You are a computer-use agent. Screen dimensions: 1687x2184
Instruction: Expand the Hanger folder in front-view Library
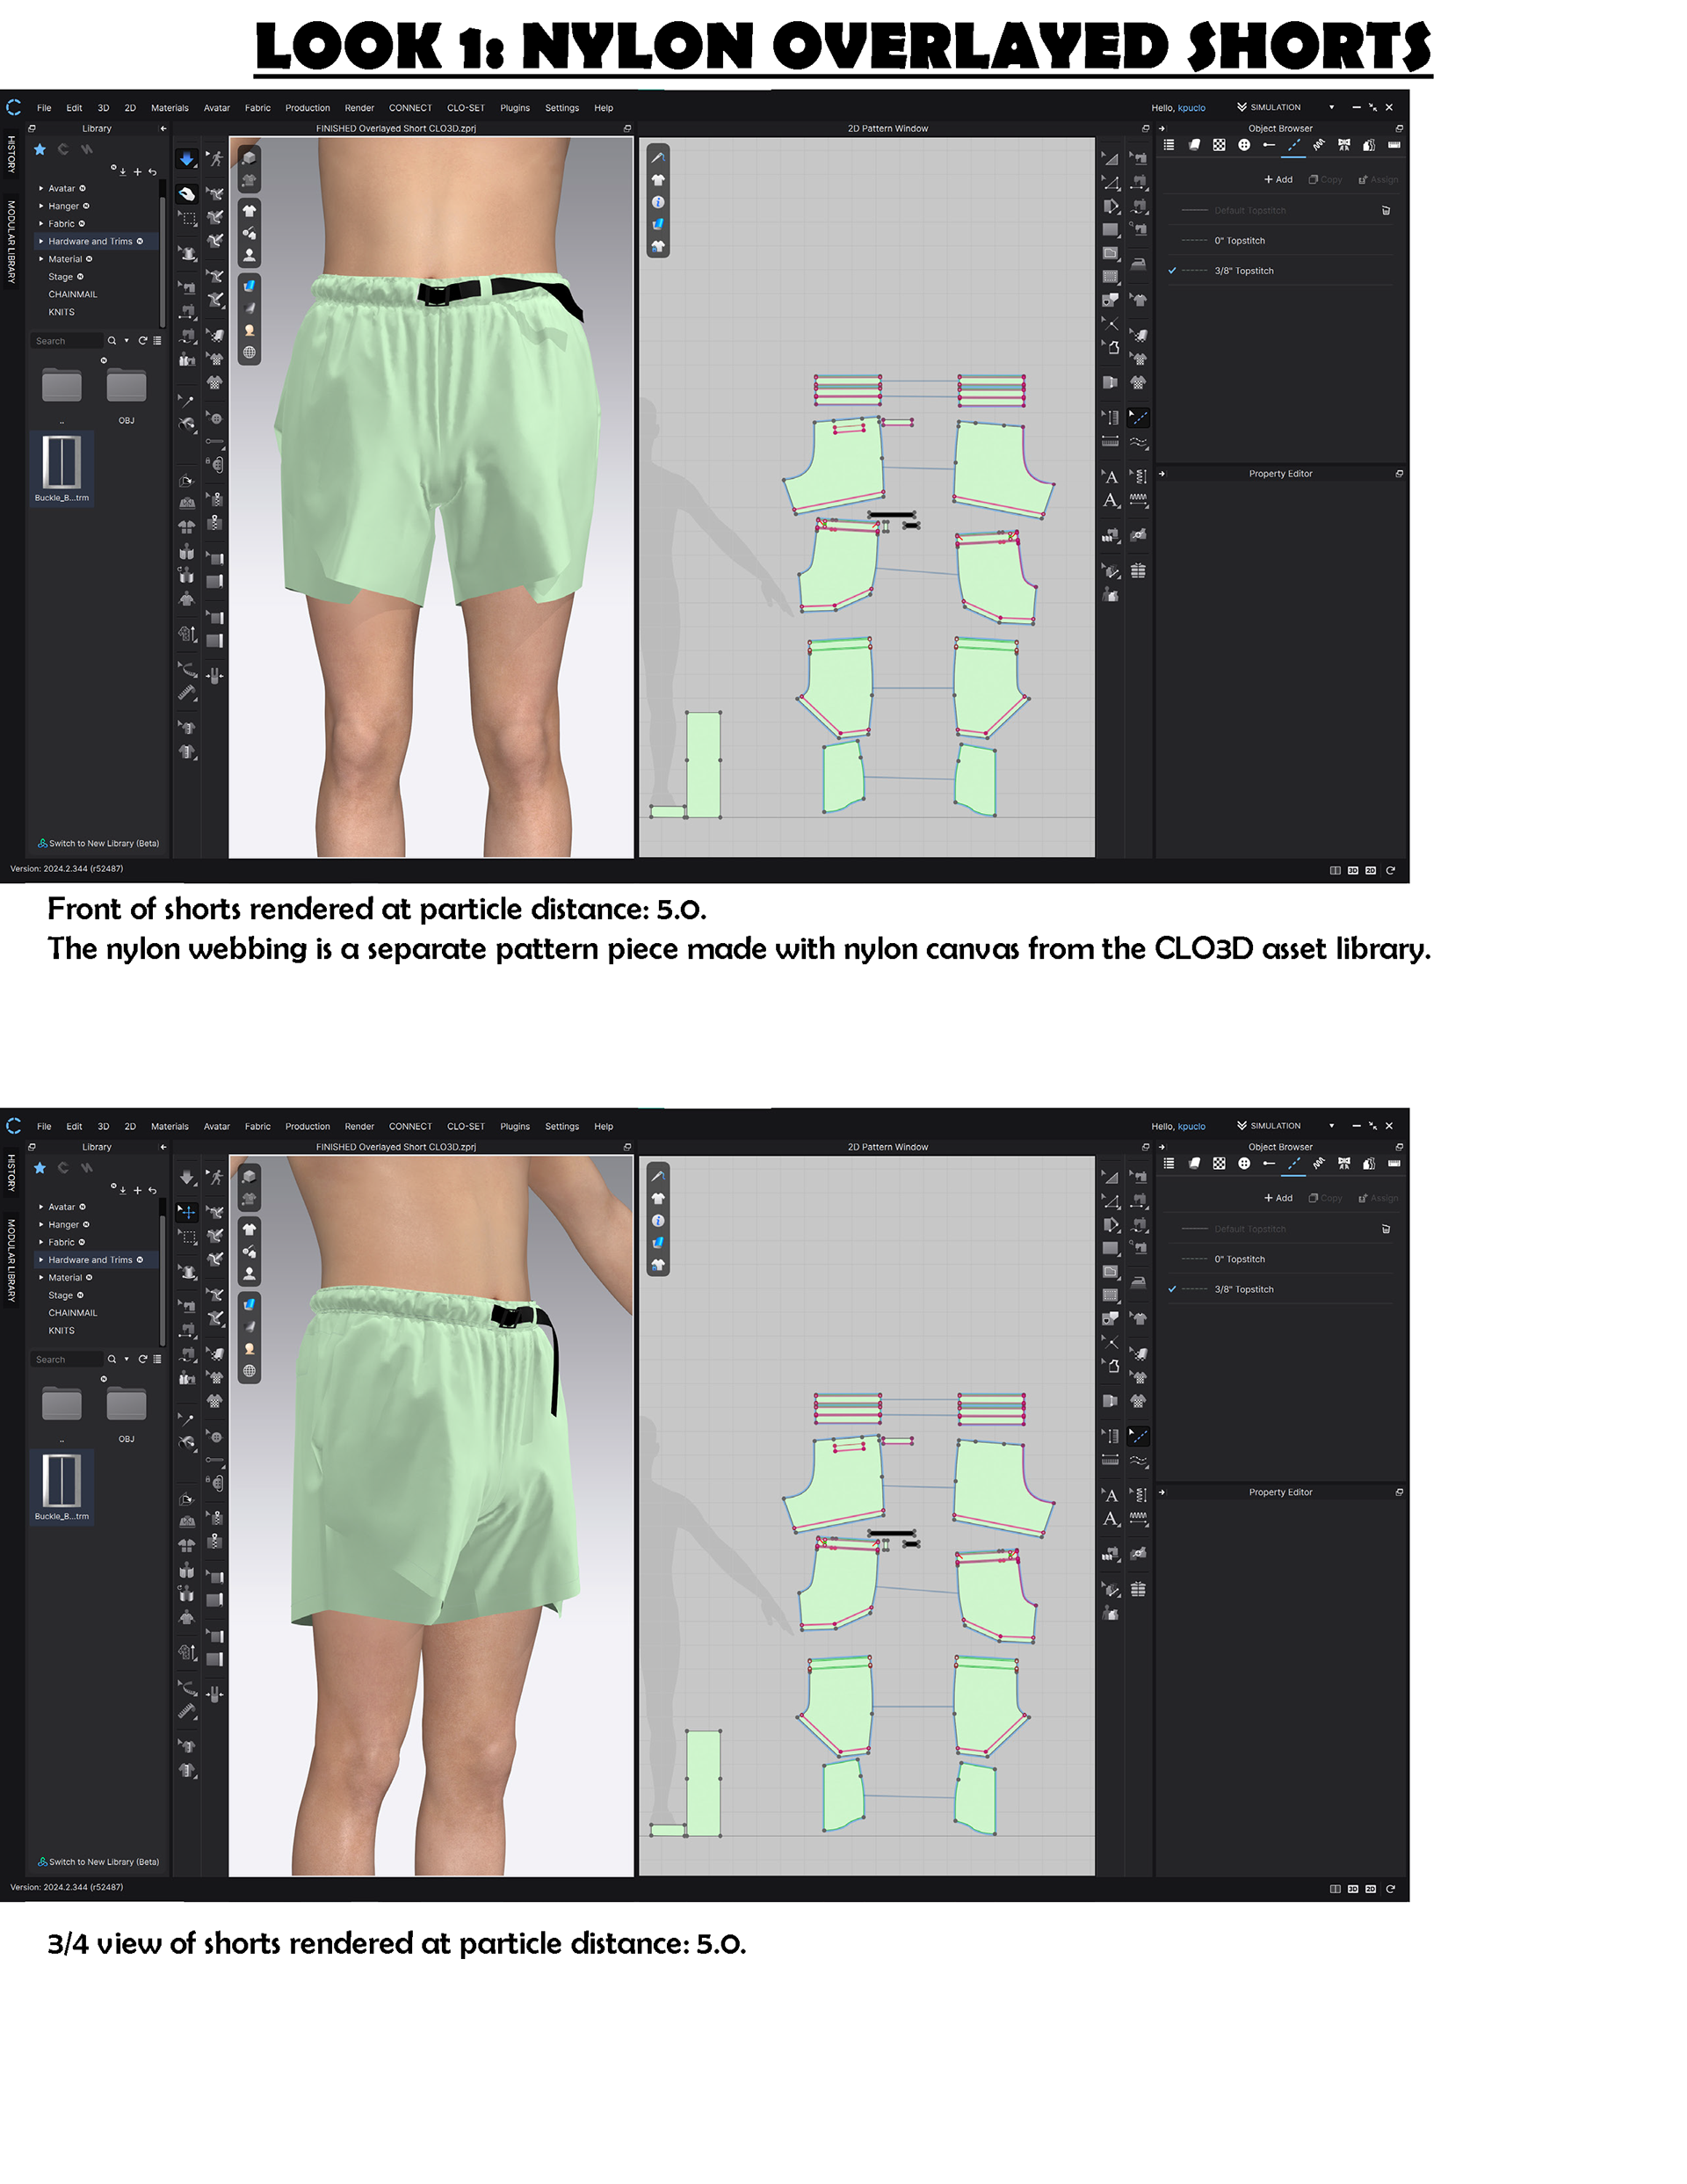41,206
